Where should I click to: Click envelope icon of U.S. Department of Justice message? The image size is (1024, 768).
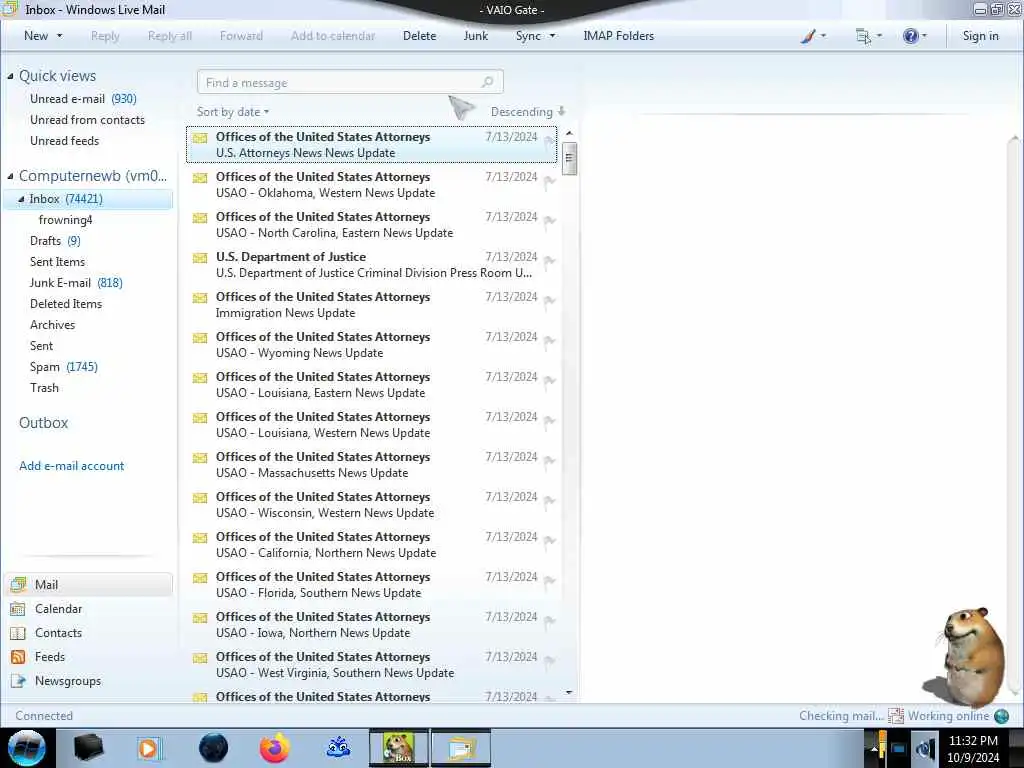point(200,258)
